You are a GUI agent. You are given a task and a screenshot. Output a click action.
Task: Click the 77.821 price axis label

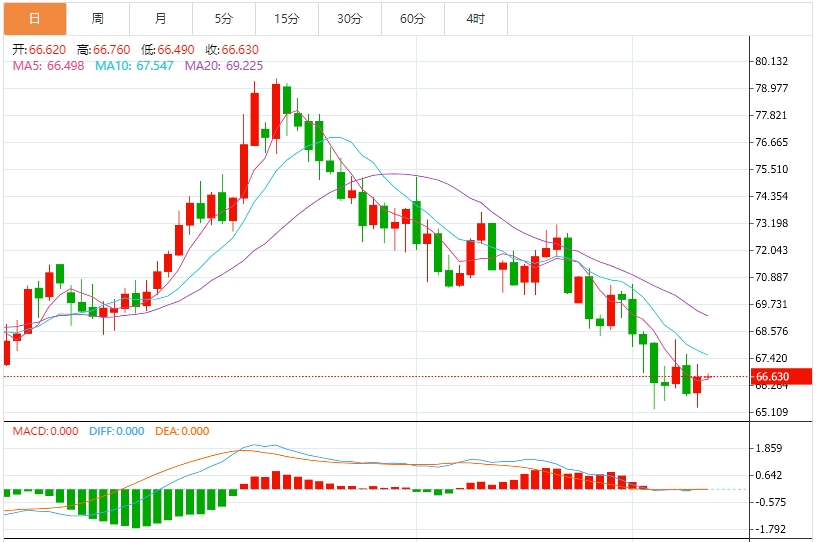tap(771, 115)
